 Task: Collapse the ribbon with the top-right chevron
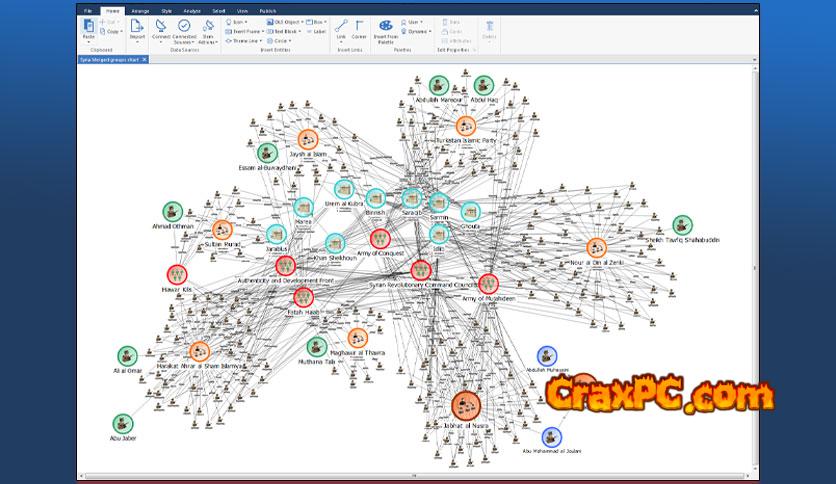(755, 11)
